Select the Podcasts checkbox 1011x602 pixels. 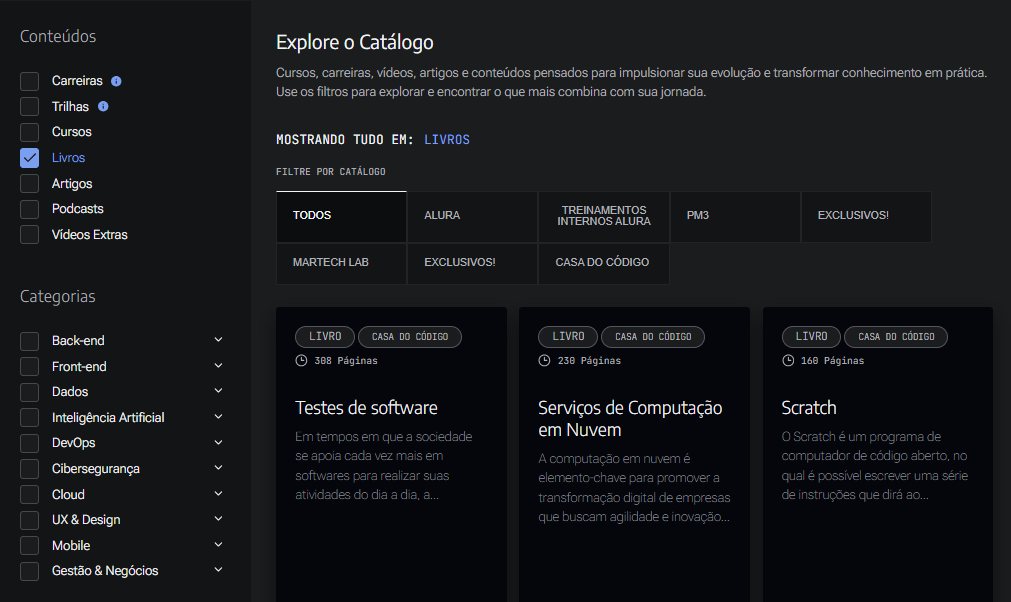30,209
